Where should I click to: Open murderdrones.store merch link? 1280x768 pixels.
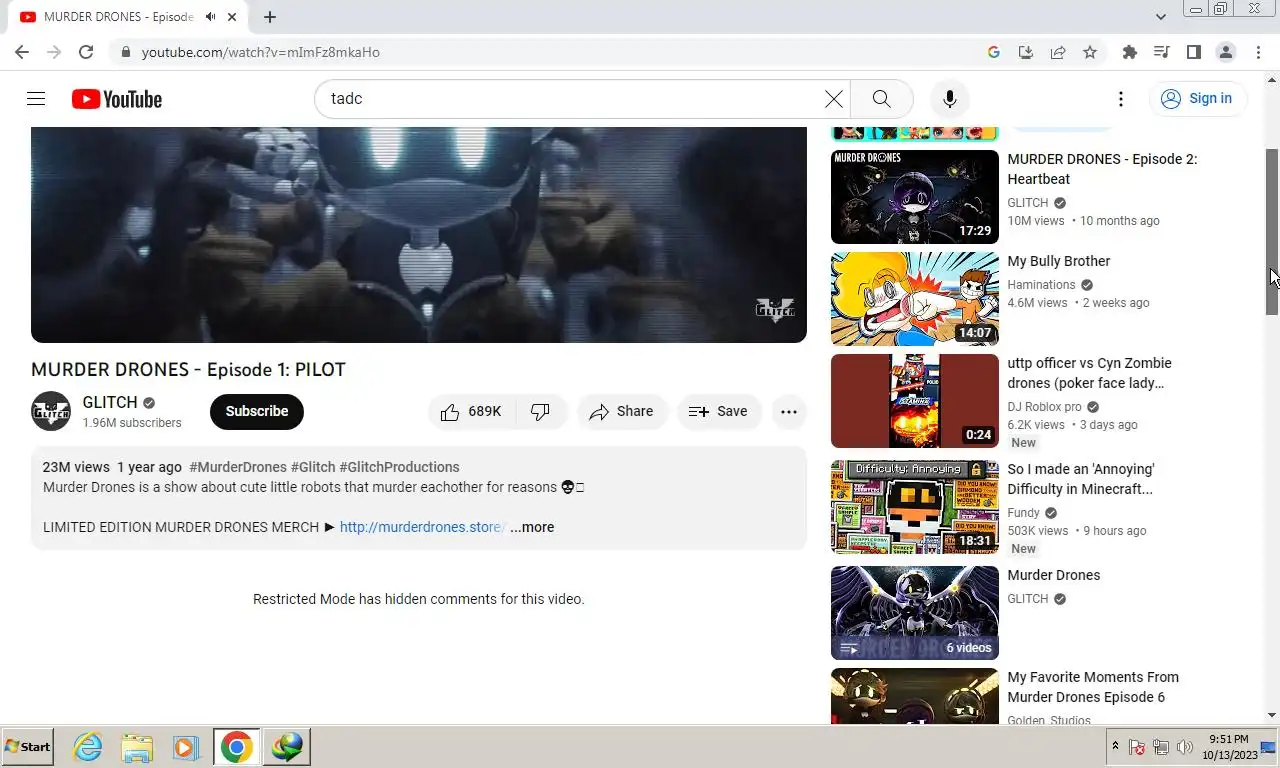tap(423, 527)
